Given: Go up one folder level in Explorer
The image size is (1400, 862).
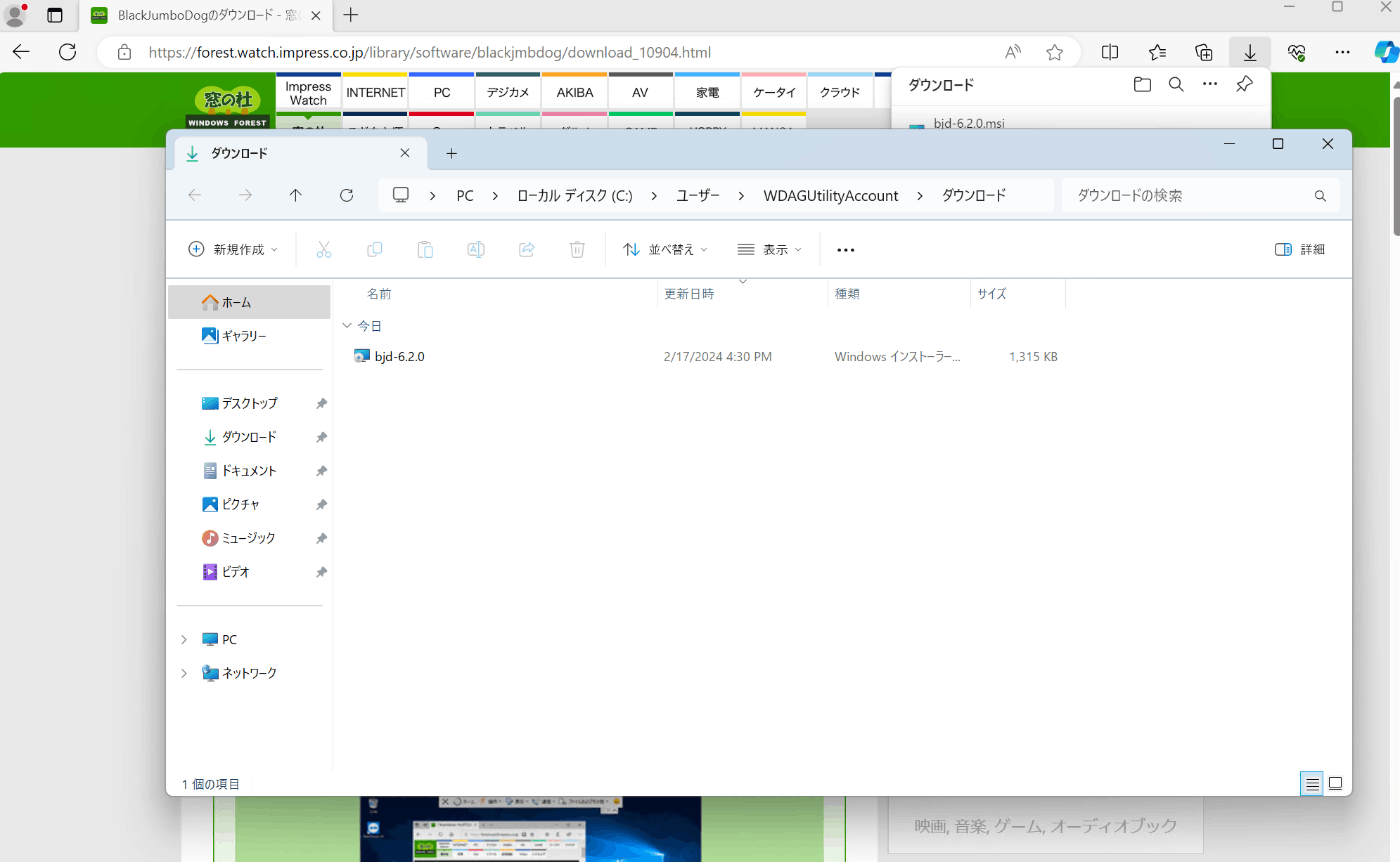Looking at the screenshot, I should point(296,196).
